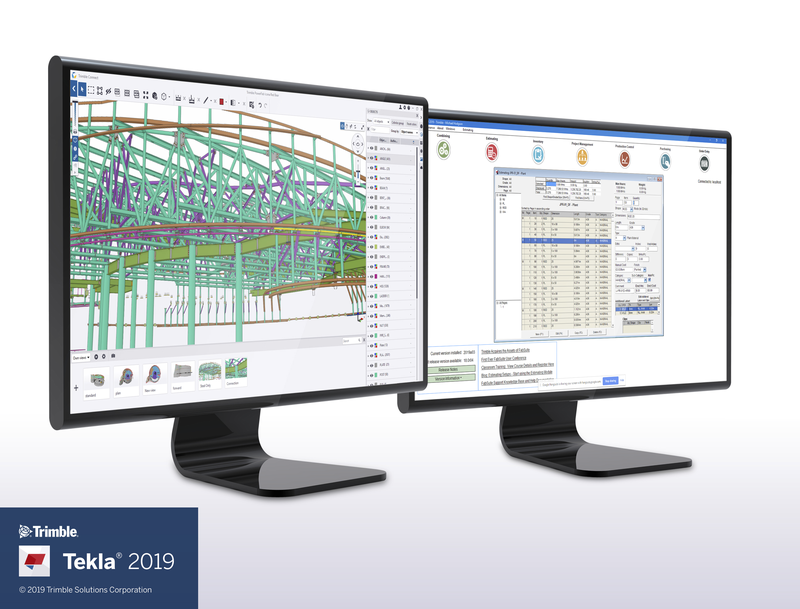Viewport: 800px width, 609px height.
Task: Click the red color swatch in Tekla toolbar
Action: coord(220,101)
